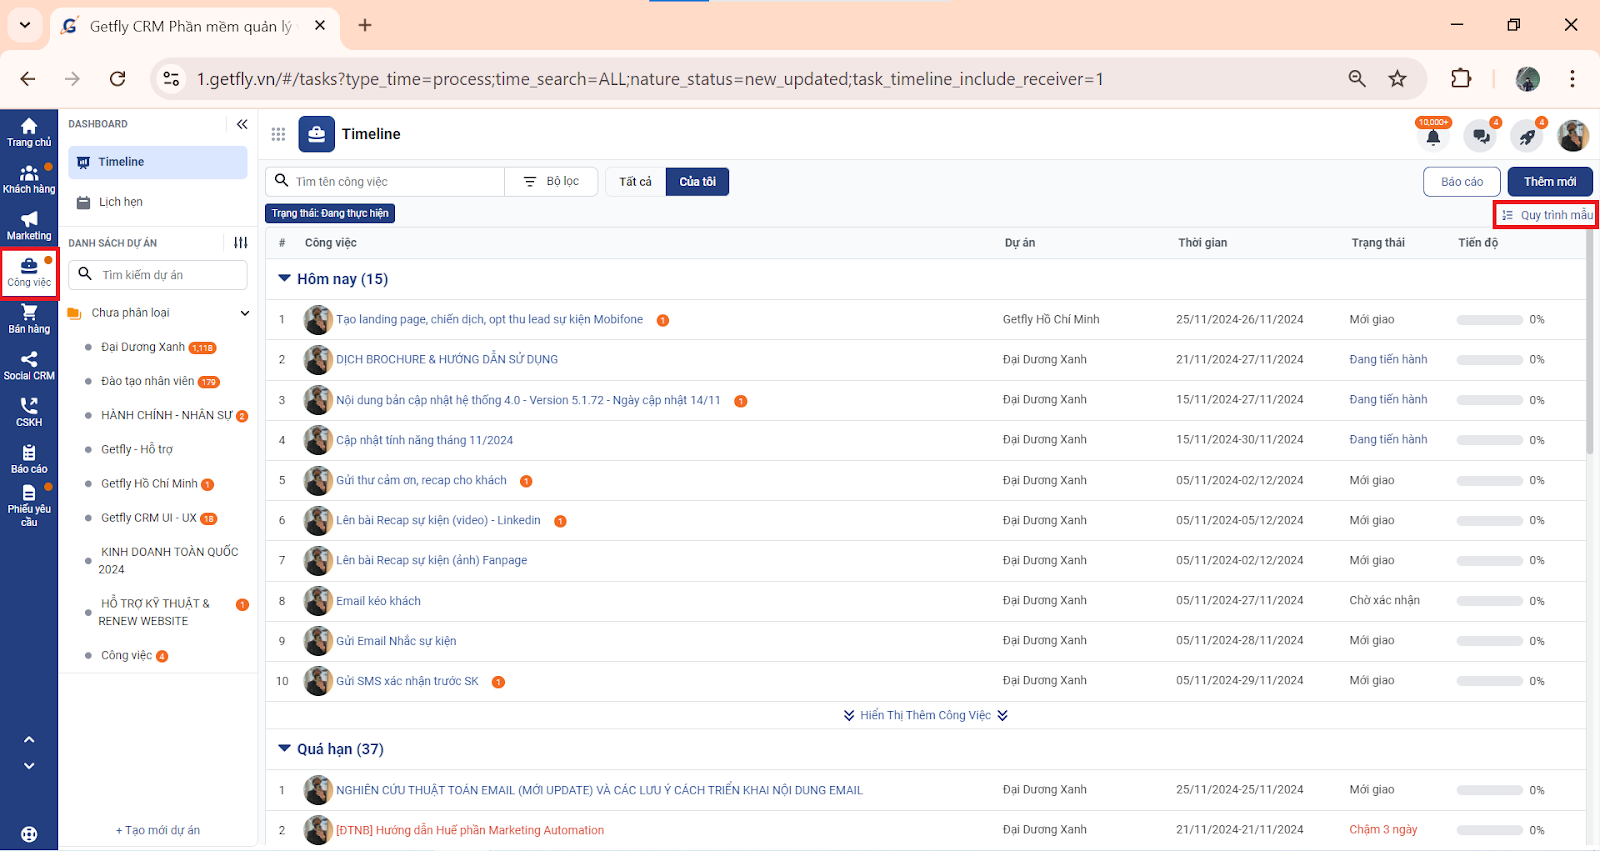Open task DỊCH BROCHURE & HƯỚNG DẪN SỬ DỤNG

click(447, 359)
